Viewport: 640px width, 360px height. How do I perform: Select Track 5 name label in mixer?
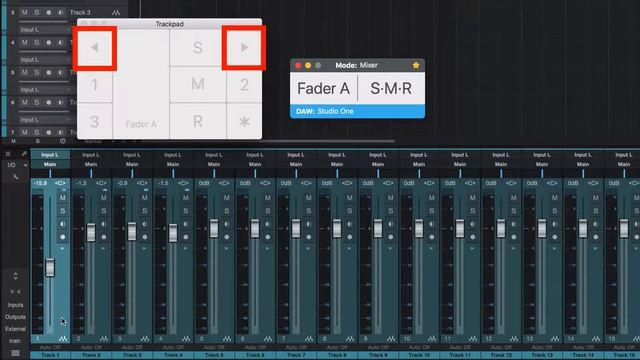[x=214, y=356]
